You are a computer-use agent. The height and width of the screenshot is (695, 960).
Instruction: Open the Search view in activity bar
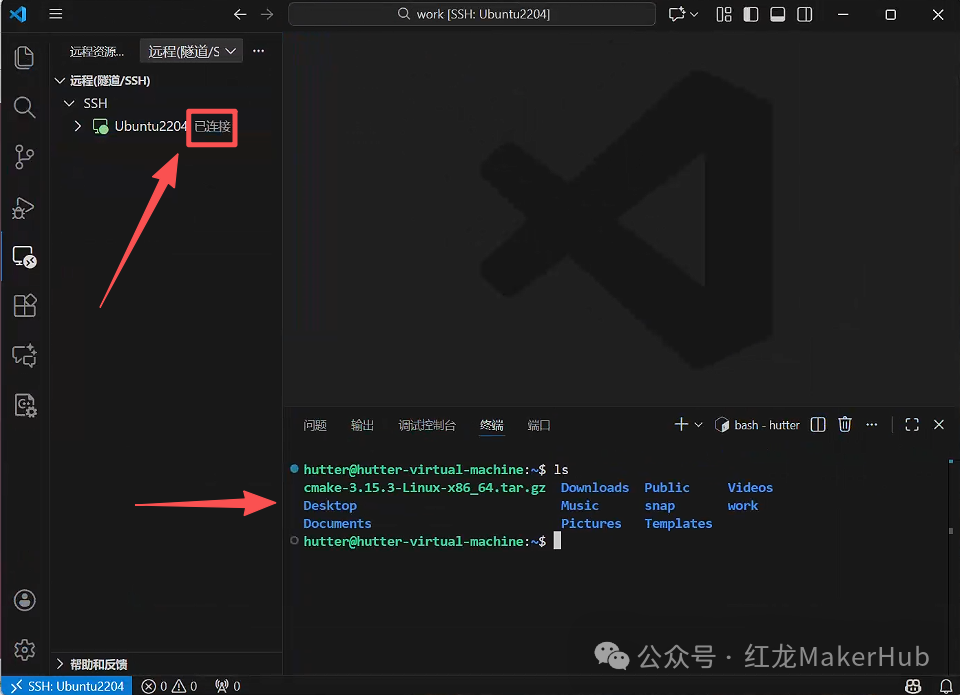(x=24, y=107)
